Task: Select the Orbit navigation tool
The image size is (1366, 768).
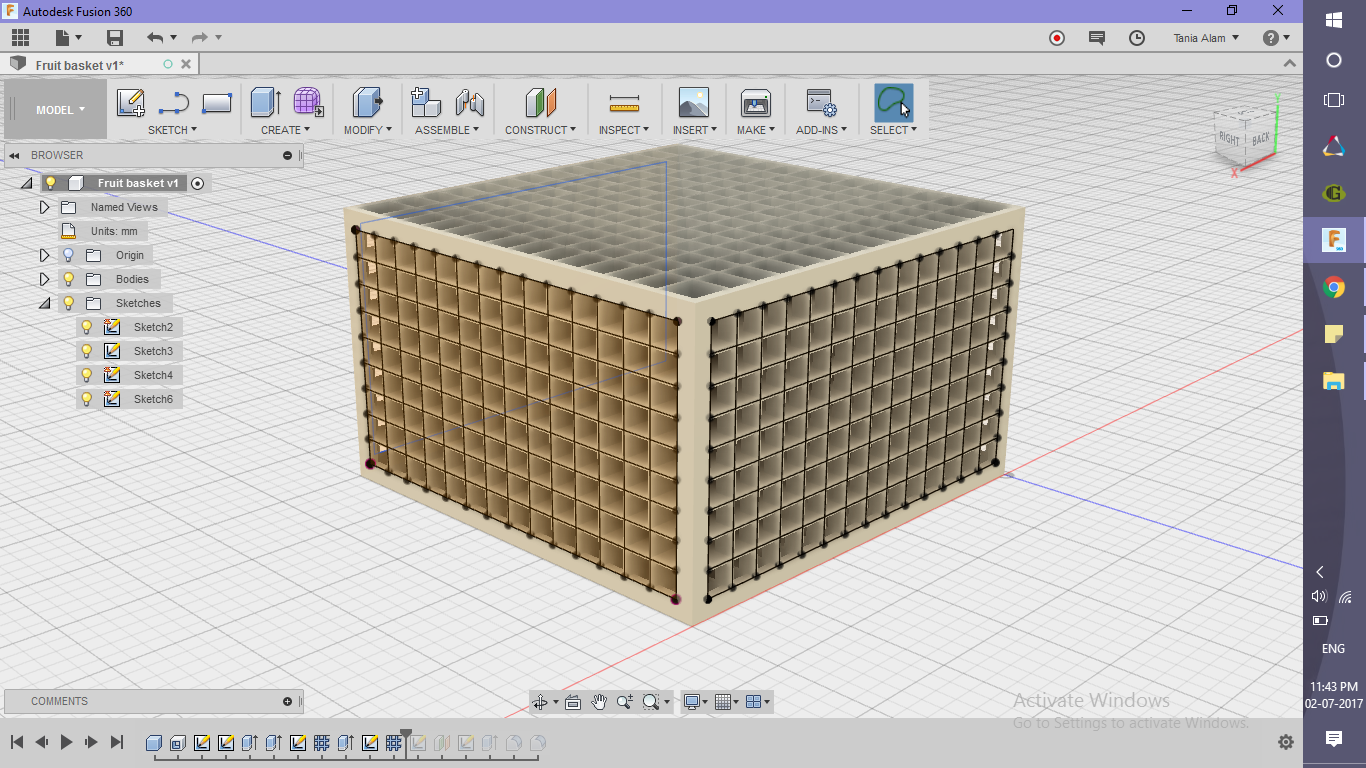Action: click(x=540, y=702)
